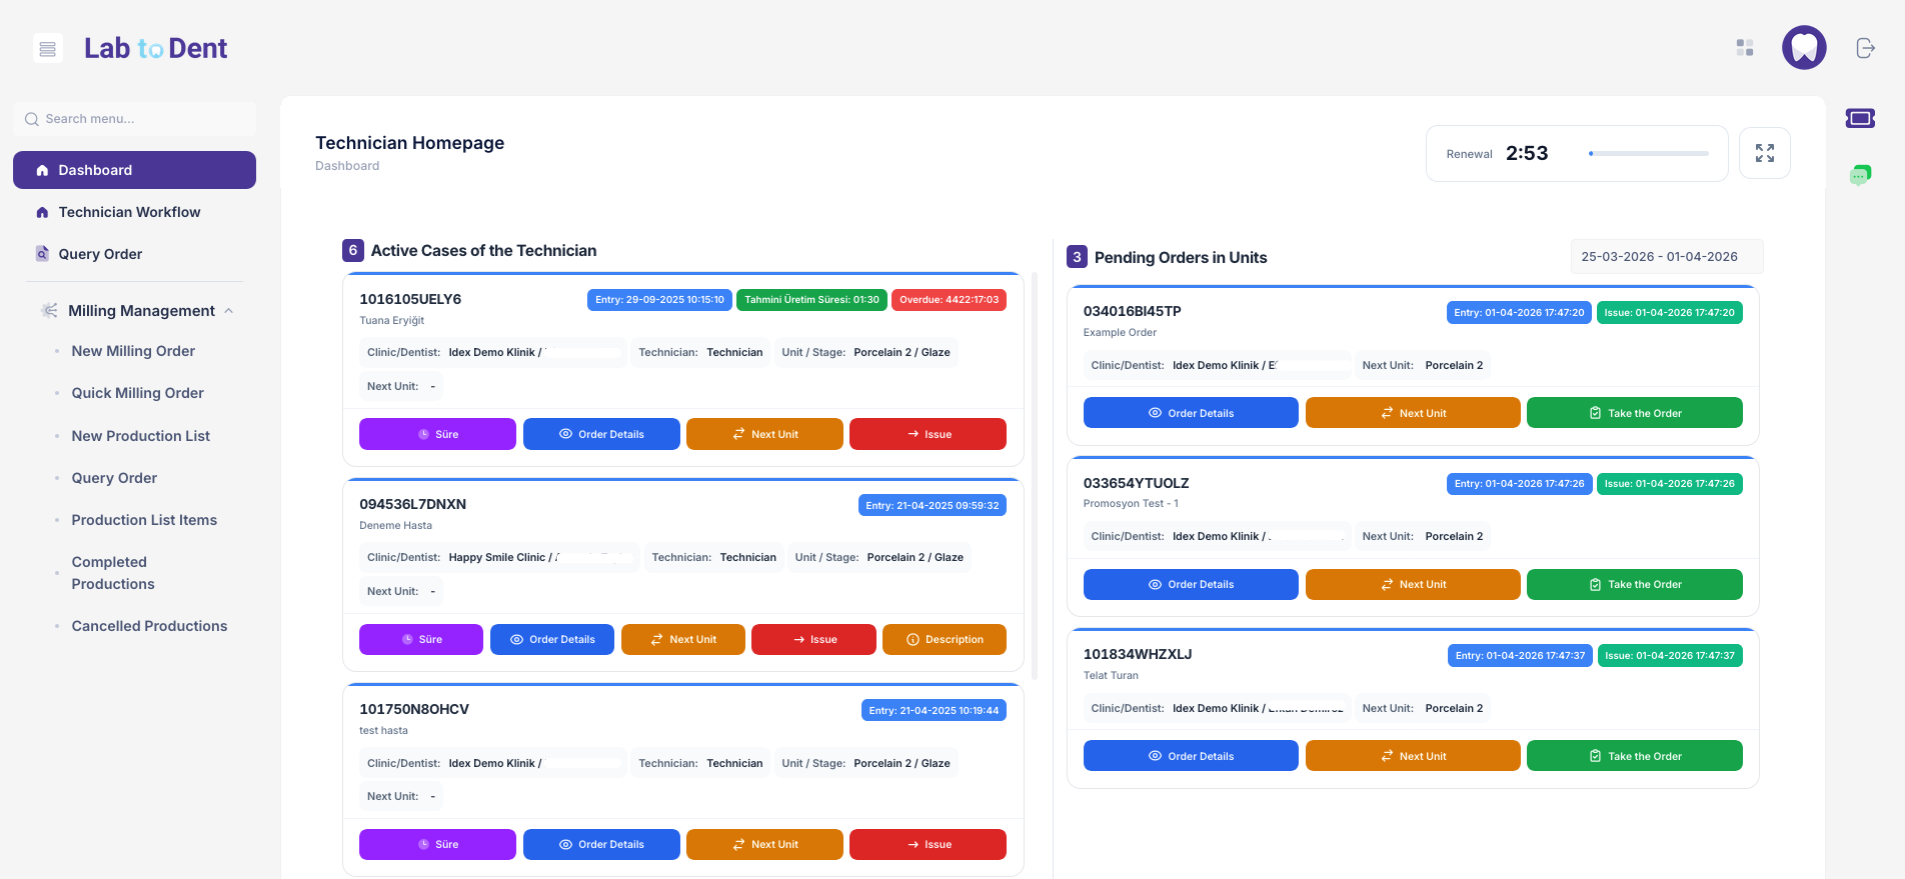Select order number 101834WHZXLJ text
The image size is (1905, 879).
click(1138, 654)
